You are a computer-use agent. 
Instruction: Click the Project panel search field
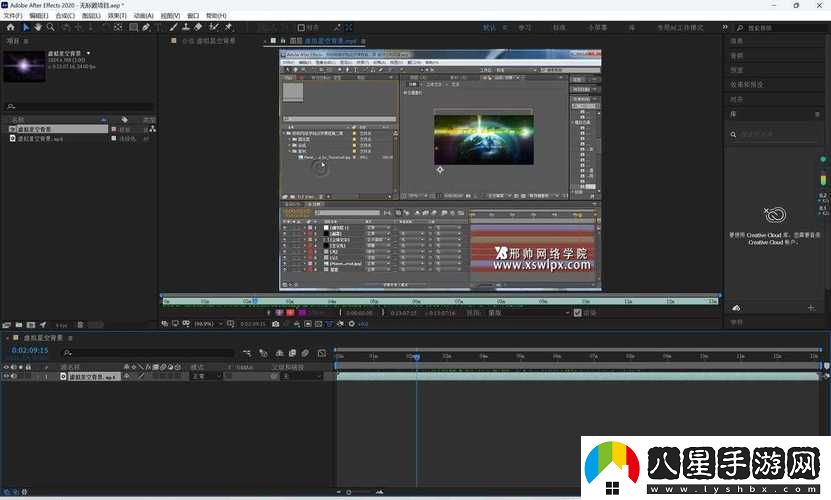pyautogui.click(x=78, y=106)
